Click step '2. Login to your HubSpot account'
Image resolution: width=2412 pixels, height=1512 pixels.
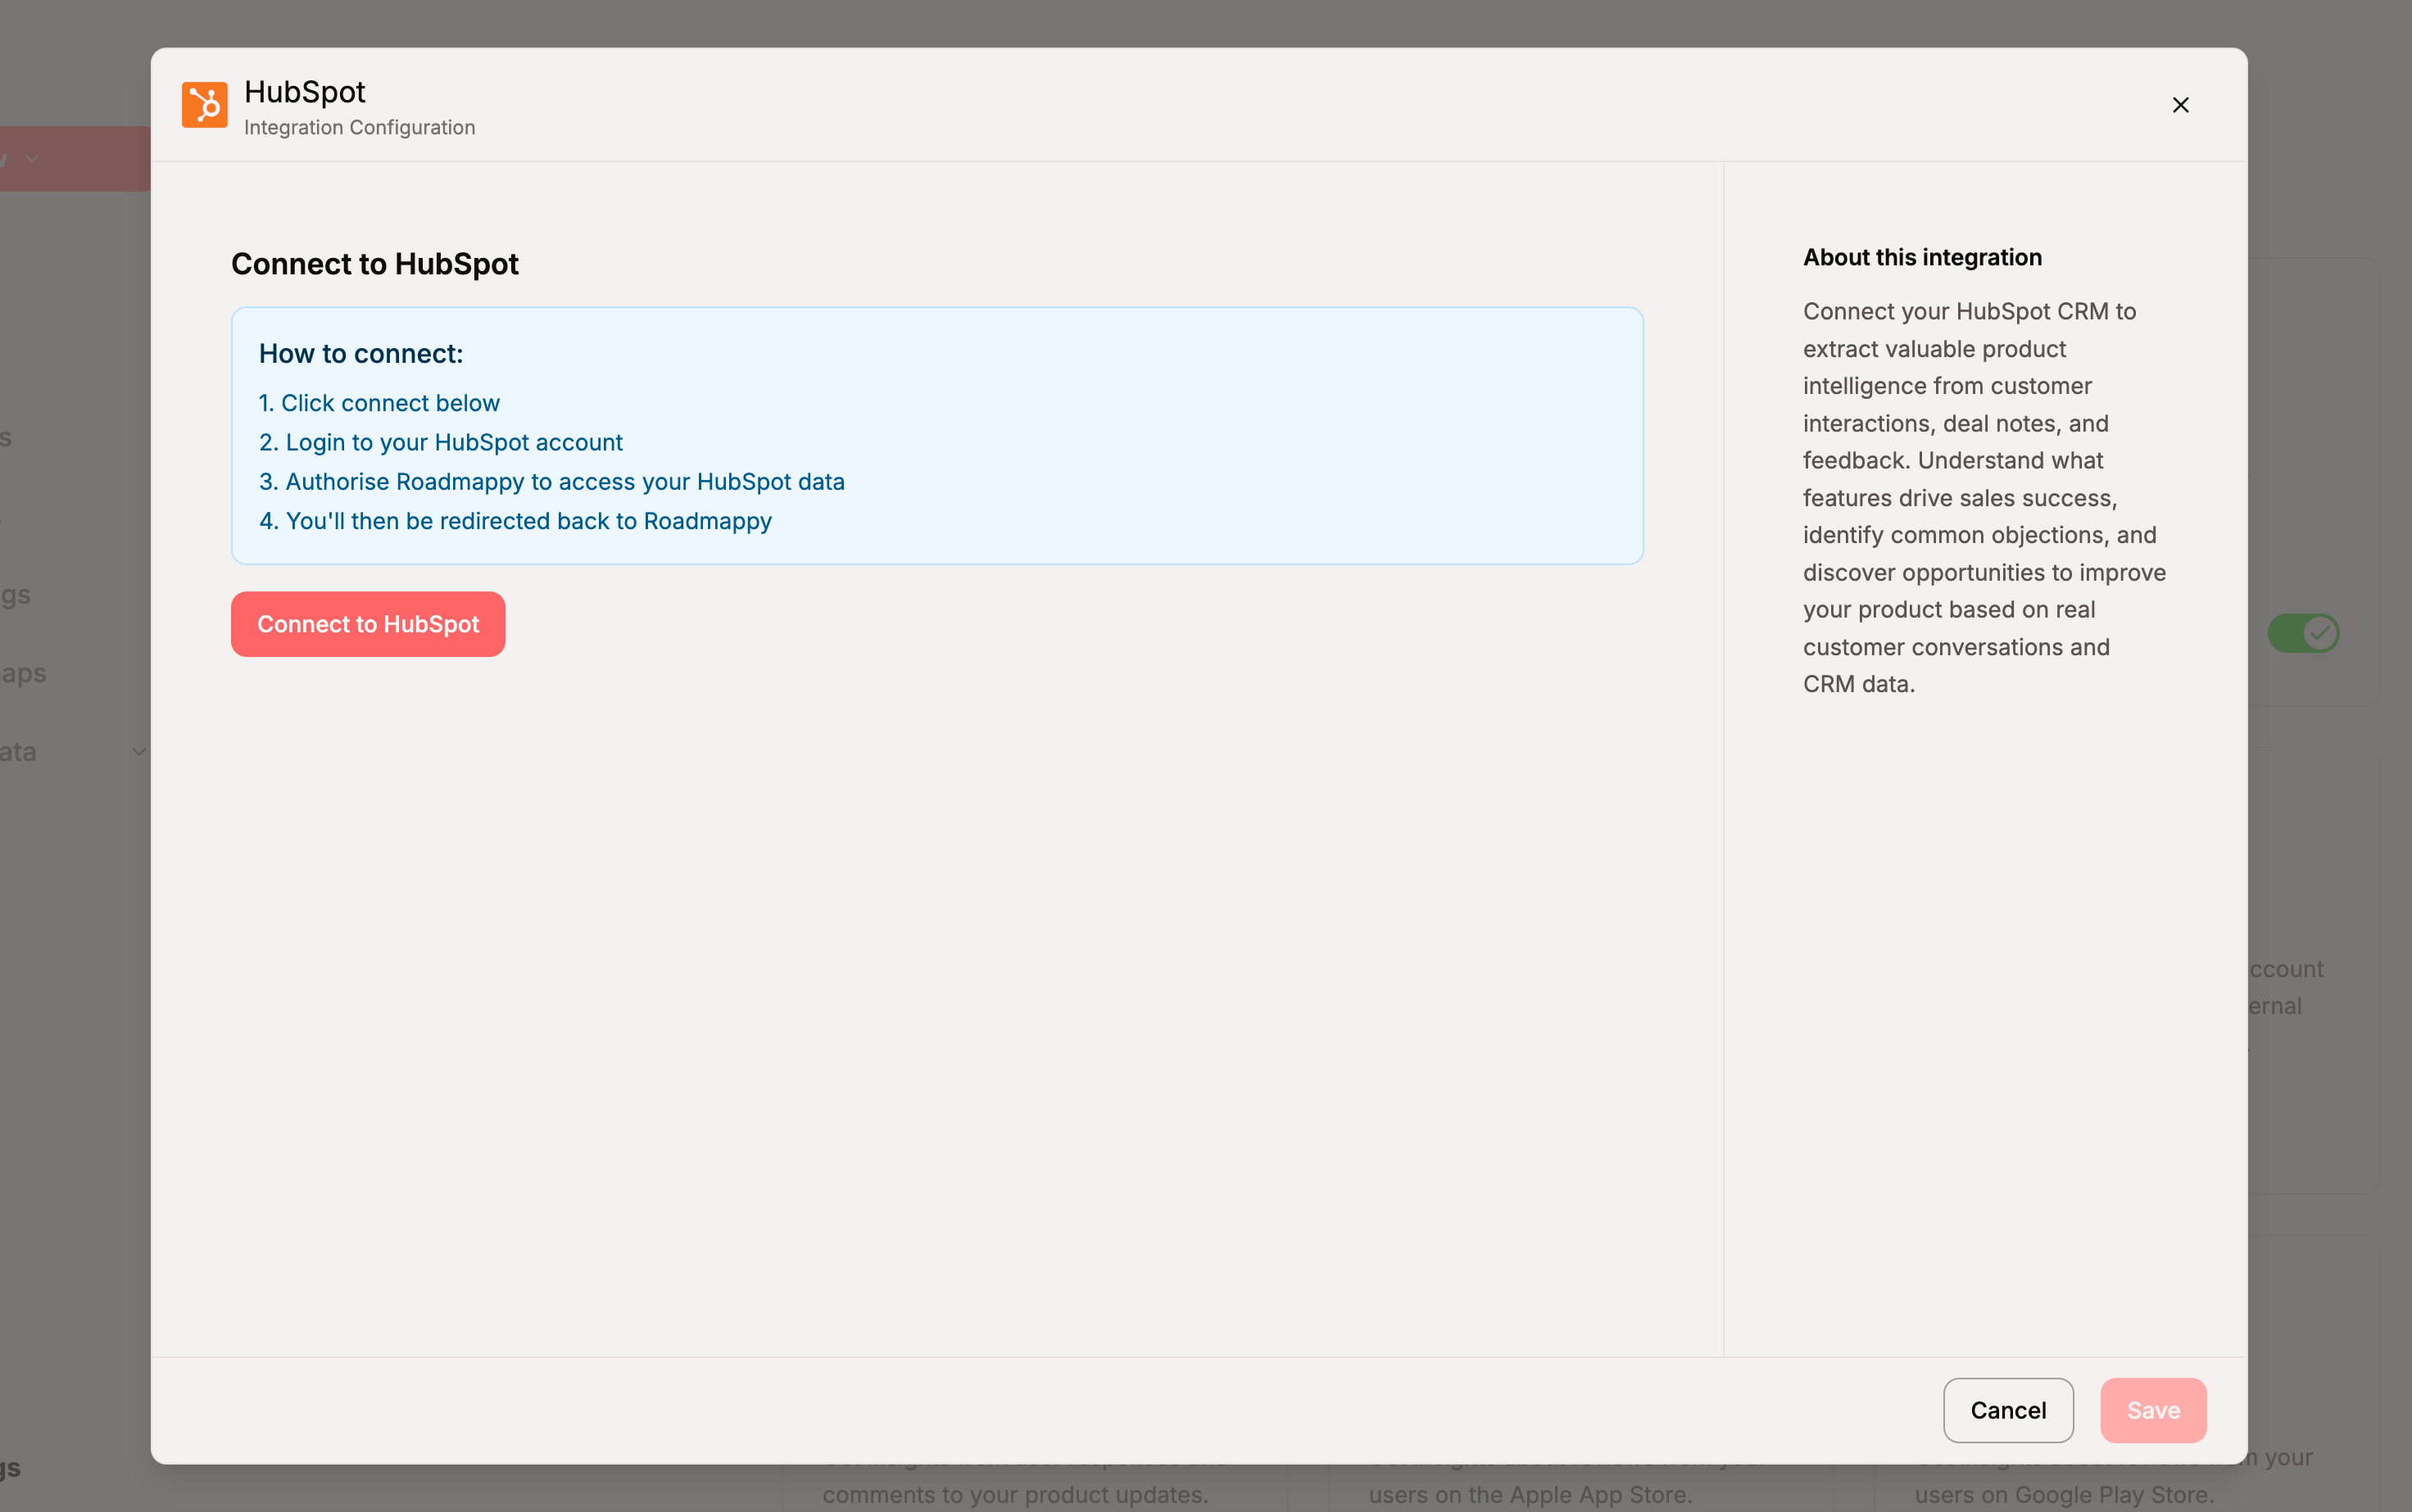(x=441, y=442)
